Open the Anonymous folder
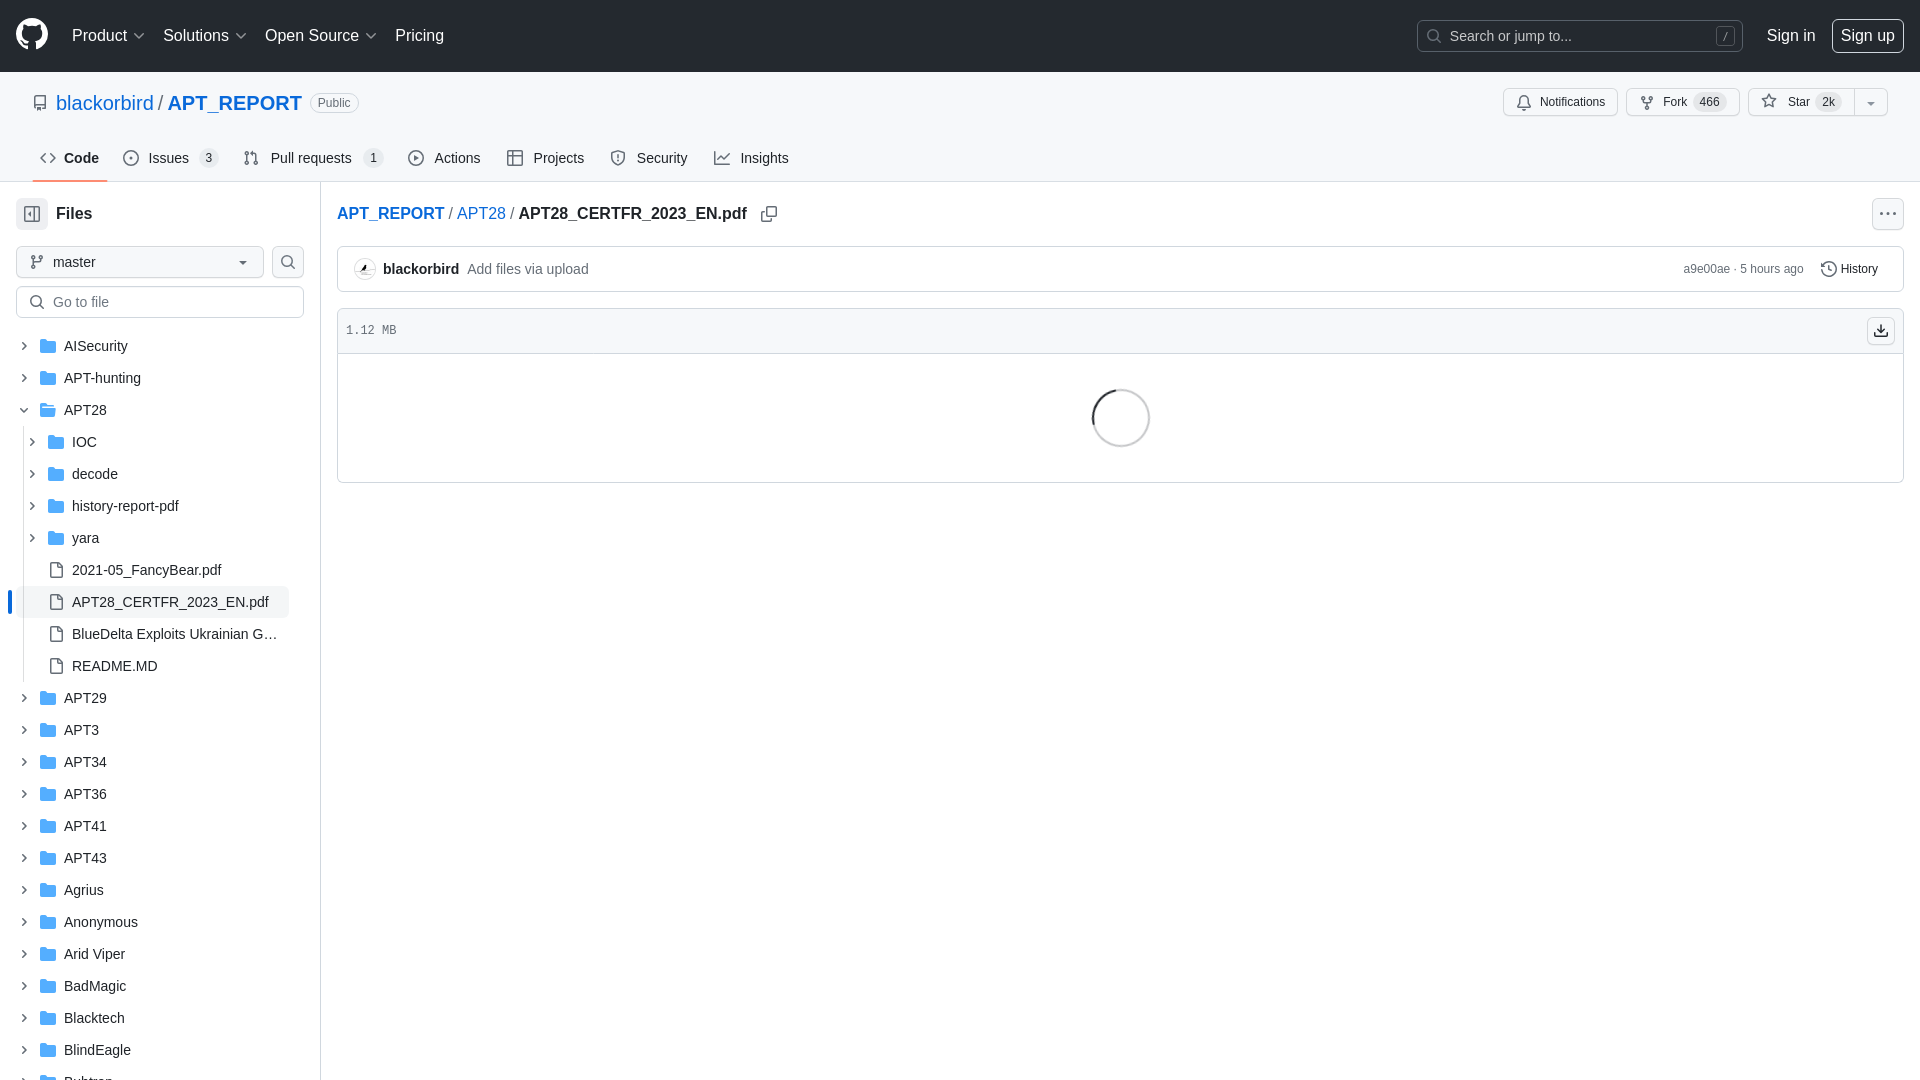The image size is (1920, 1080). [100, 922]
